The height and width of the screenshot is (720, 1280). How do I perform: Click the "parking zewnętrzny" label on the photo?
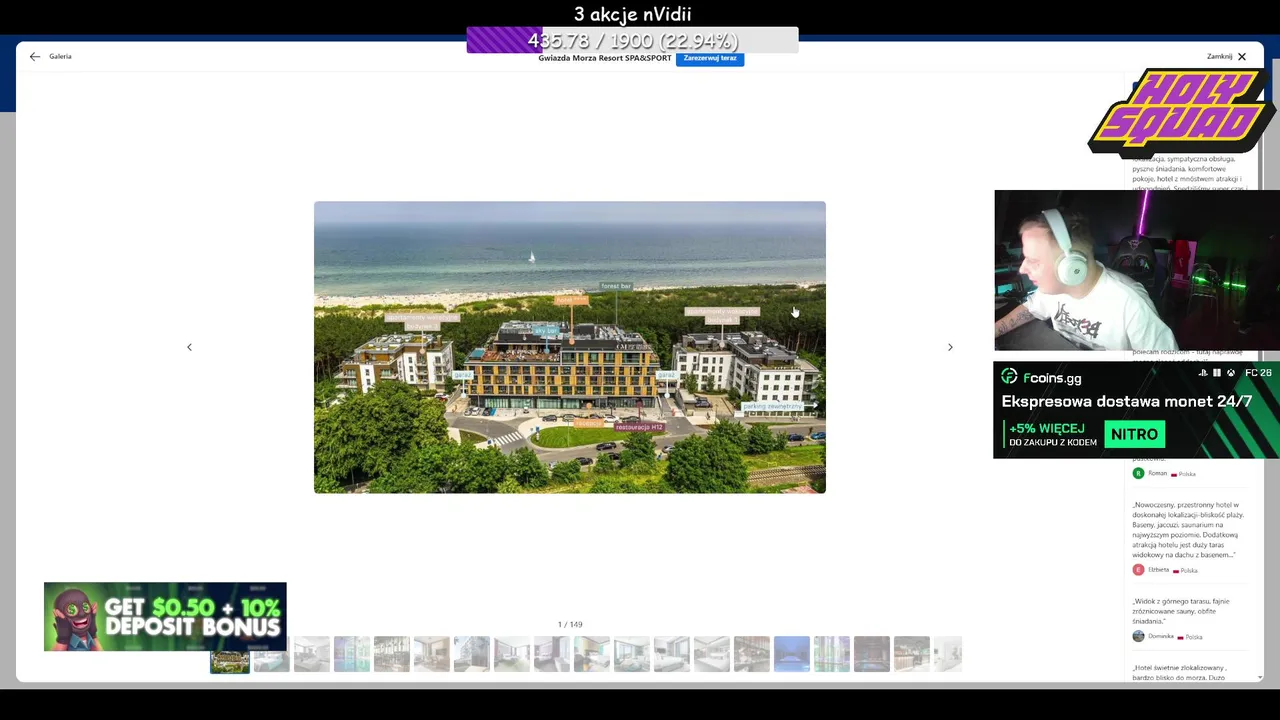coord(772,407)
